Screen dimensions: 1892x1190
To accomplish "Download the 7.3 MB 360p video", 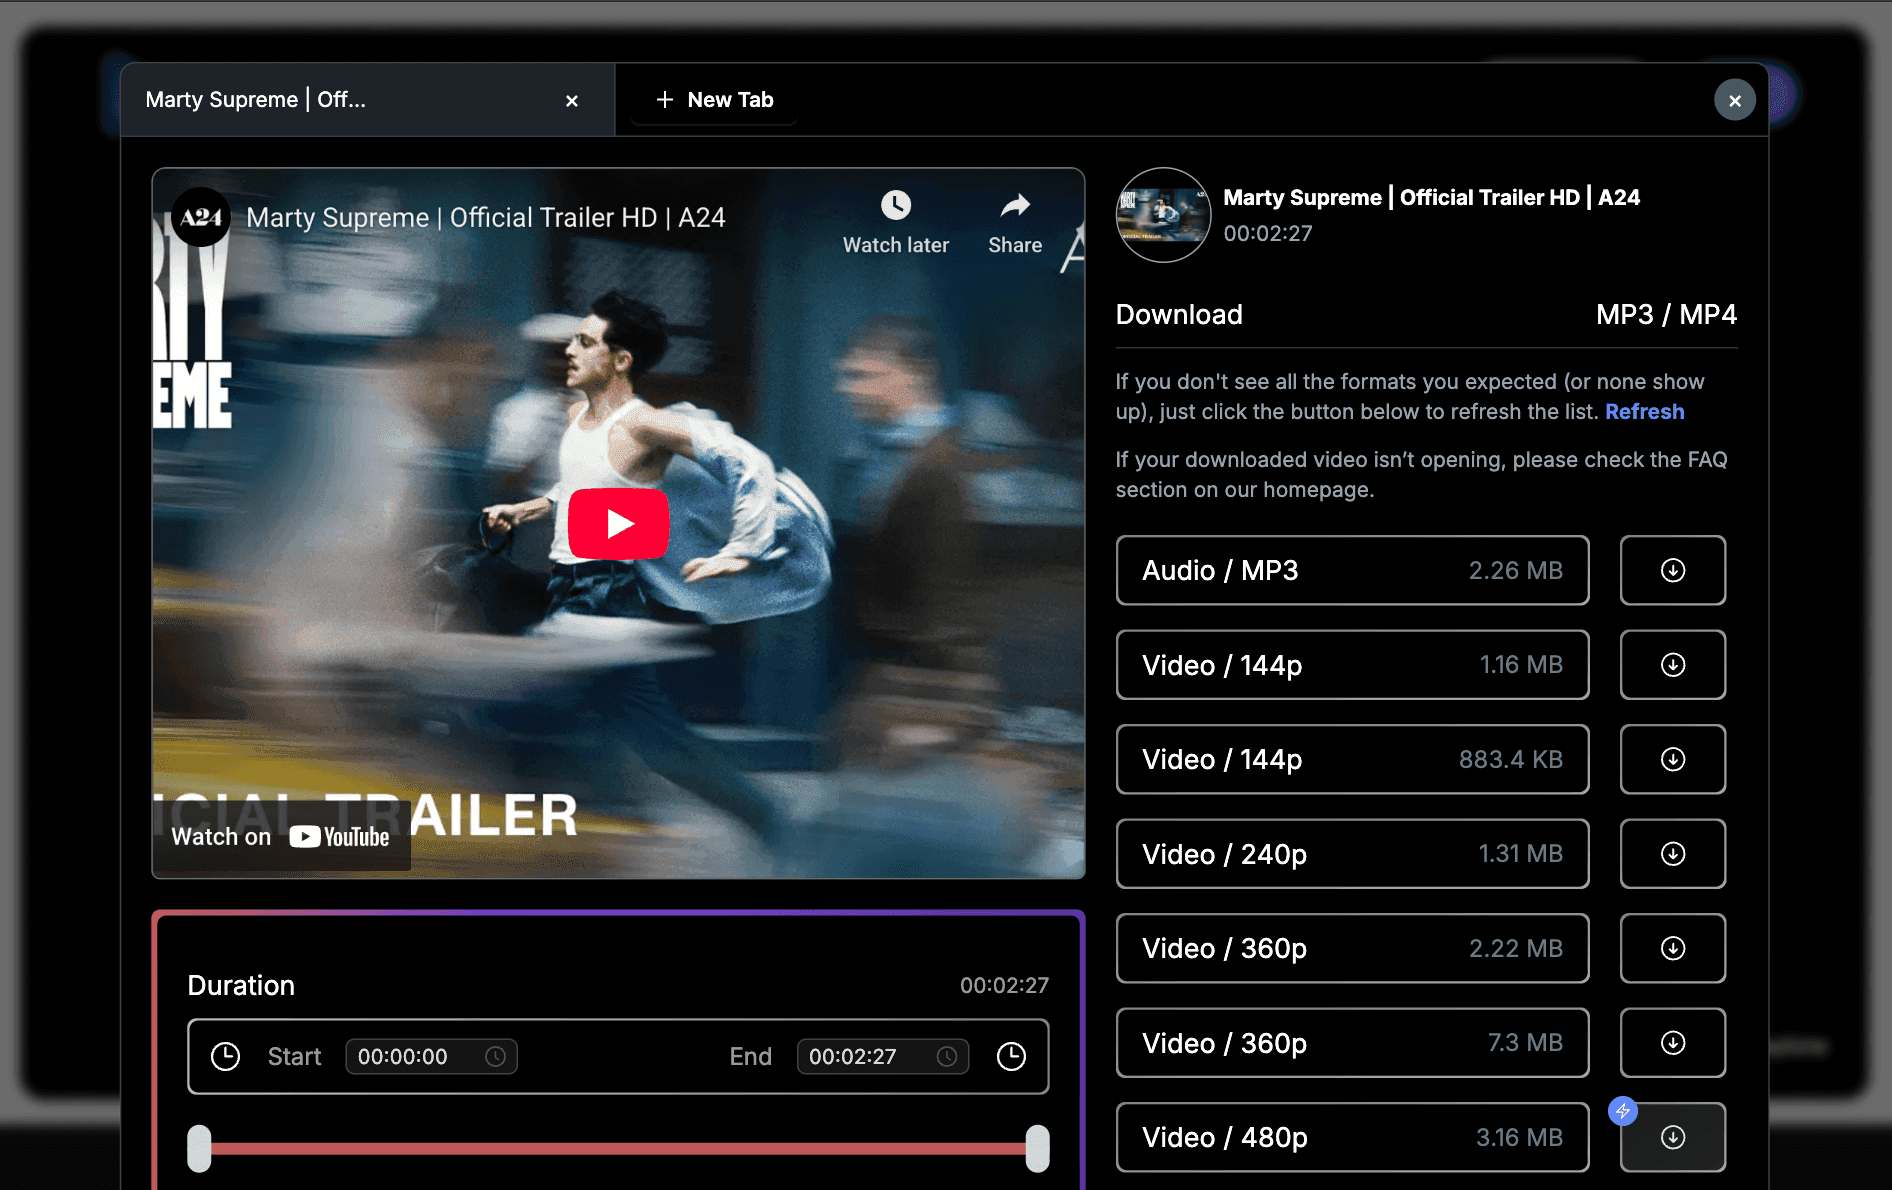I will [x=1672, y=1043].
